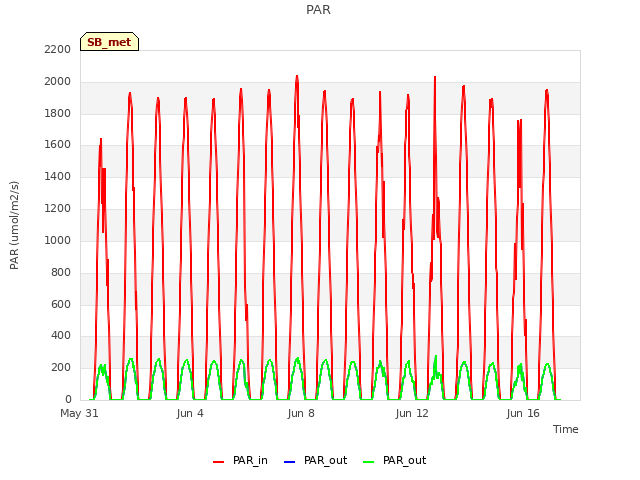The width and height of the screenshot is (640, 480).
Task: Toggle the PAR_in legend label
Action: tap(250, 460)
